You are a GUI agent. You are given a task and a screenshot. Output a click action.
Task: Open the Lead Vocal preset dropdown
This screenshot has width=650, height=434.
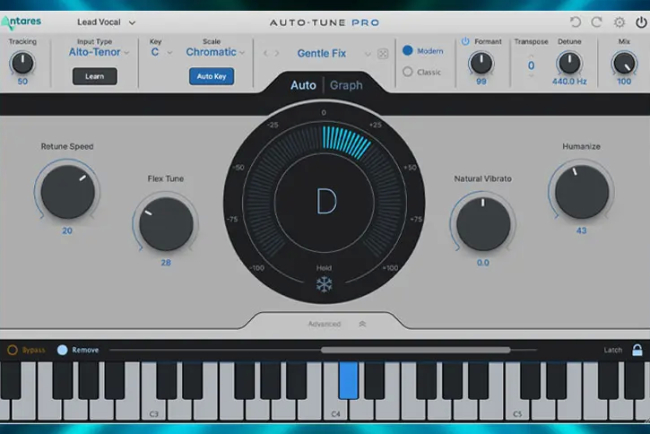click(106, 22)
